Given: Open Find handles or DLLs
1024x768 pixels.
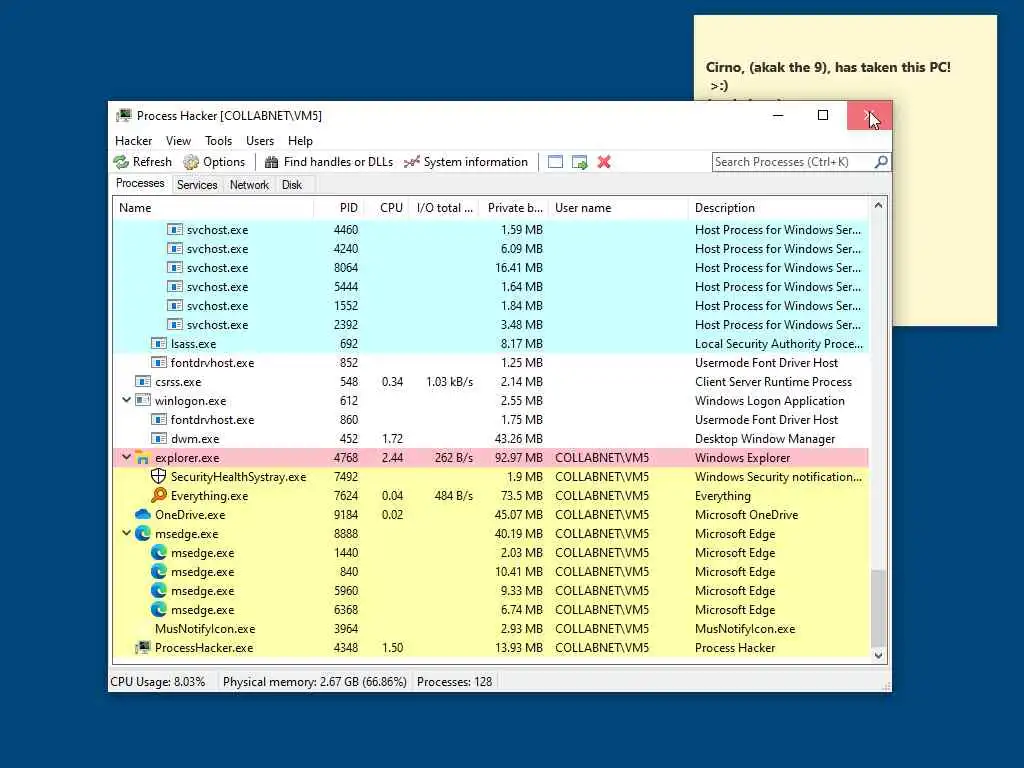Looking at the screenshot, I should pyautogui.click(x=328, y=162).
